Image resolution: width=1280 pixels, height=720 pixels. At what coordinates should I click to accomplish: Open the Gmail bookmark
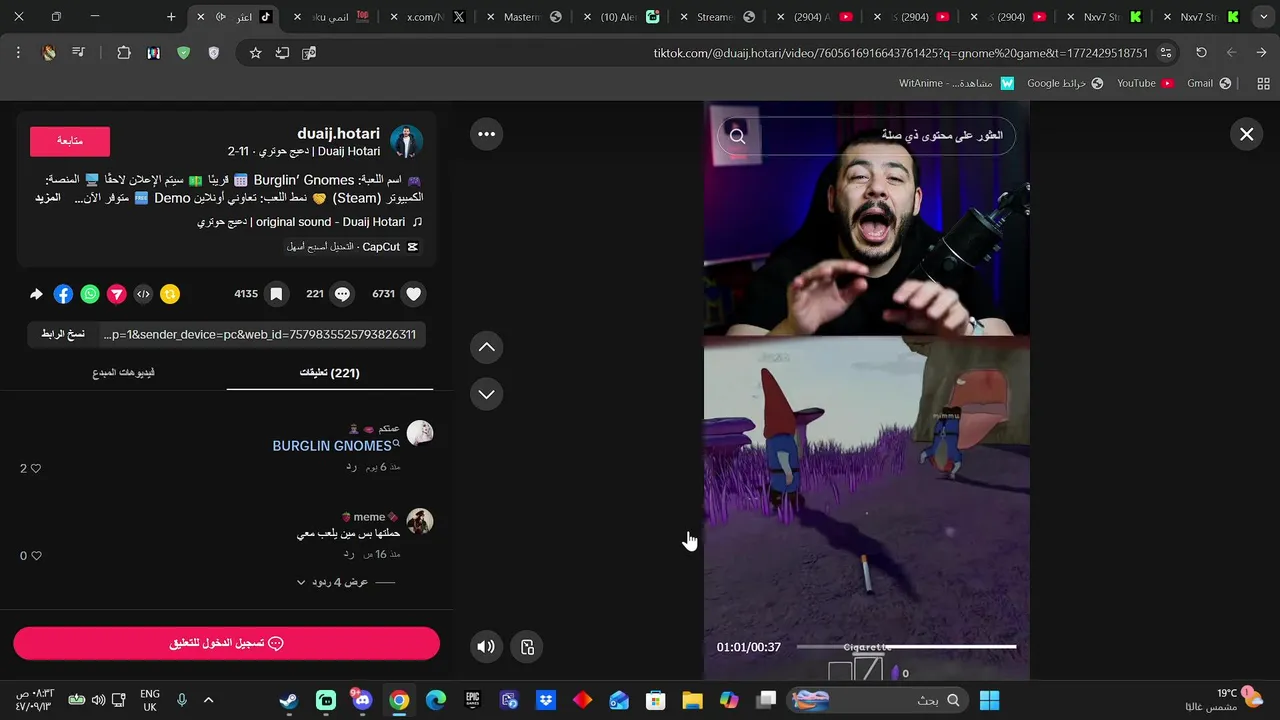1210,83
